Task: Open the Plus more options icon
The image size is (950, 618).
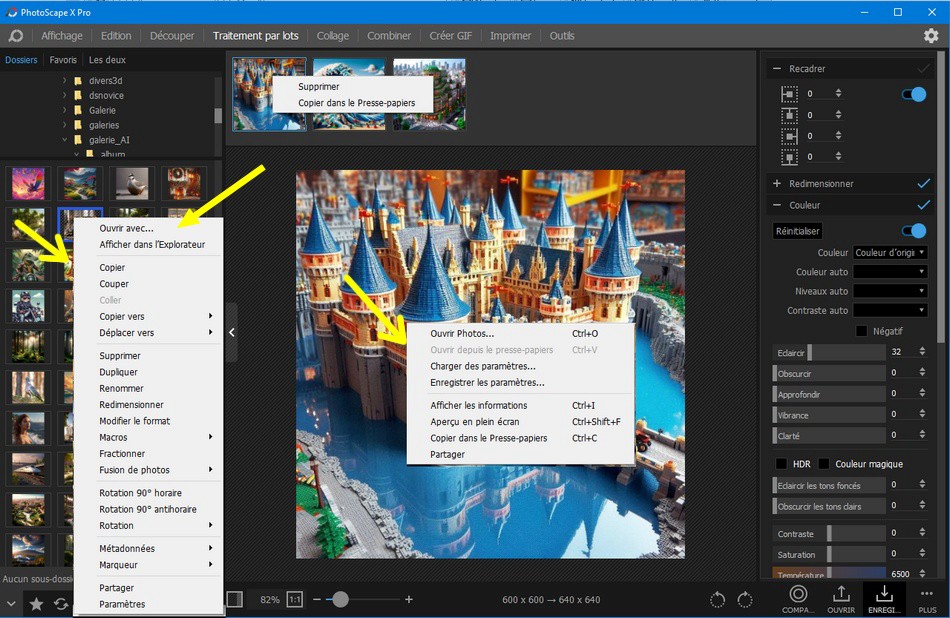Action: tap(927, 599)
